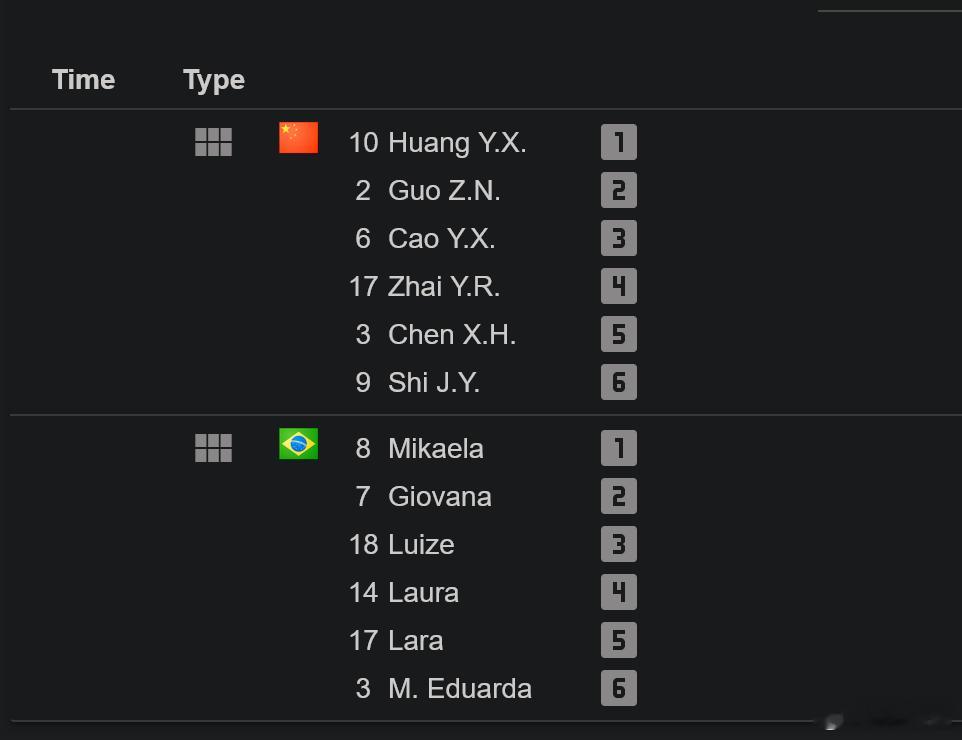Open player Mikaela profile
The width and height of the screenshot is (962, 740).
[x=436, y=449]
